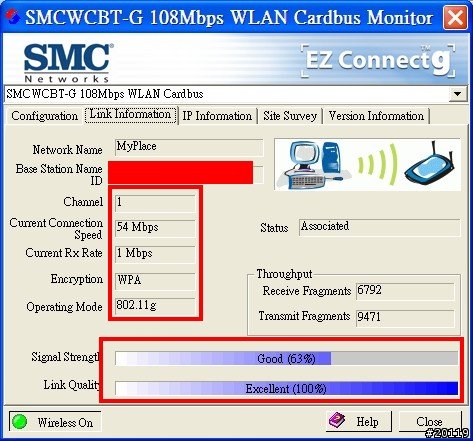Image resolution: width=473 pixels, height=441 pixels.
Task: Switch to the Configuration tab
Action: pyautogui.click(x=44, y=116)
